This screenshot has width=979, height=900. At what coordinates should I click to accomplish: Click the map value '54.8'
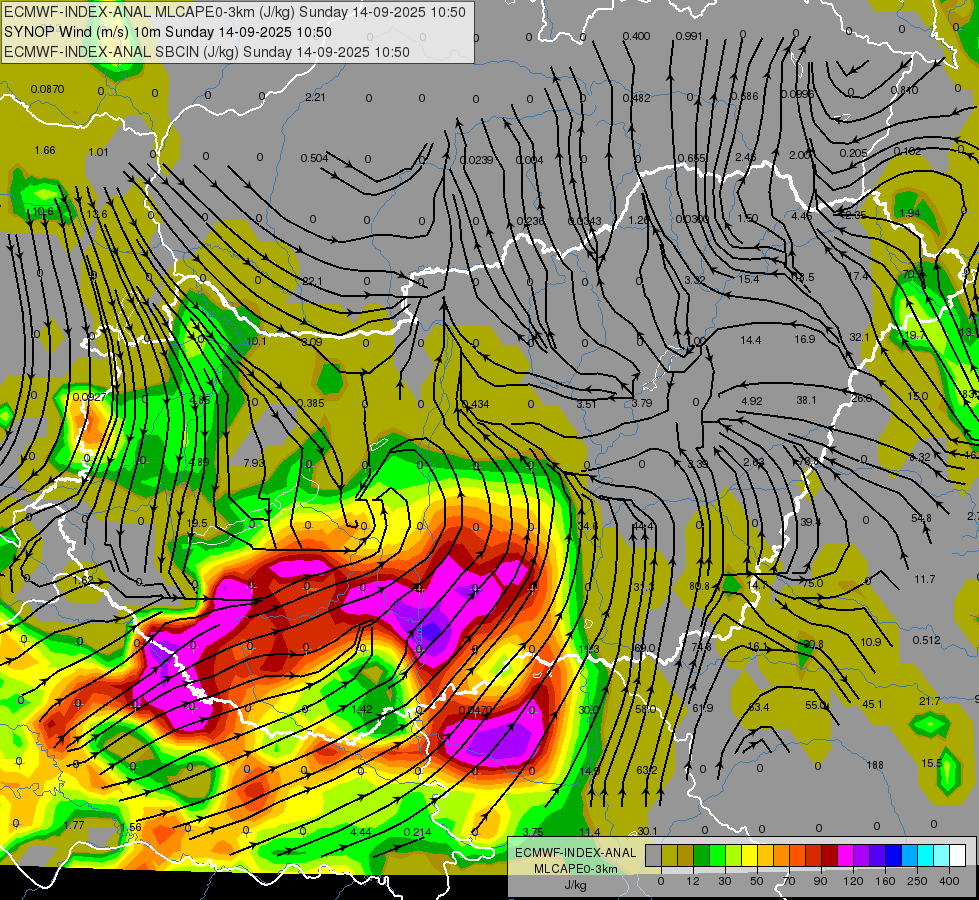[922, 518]
